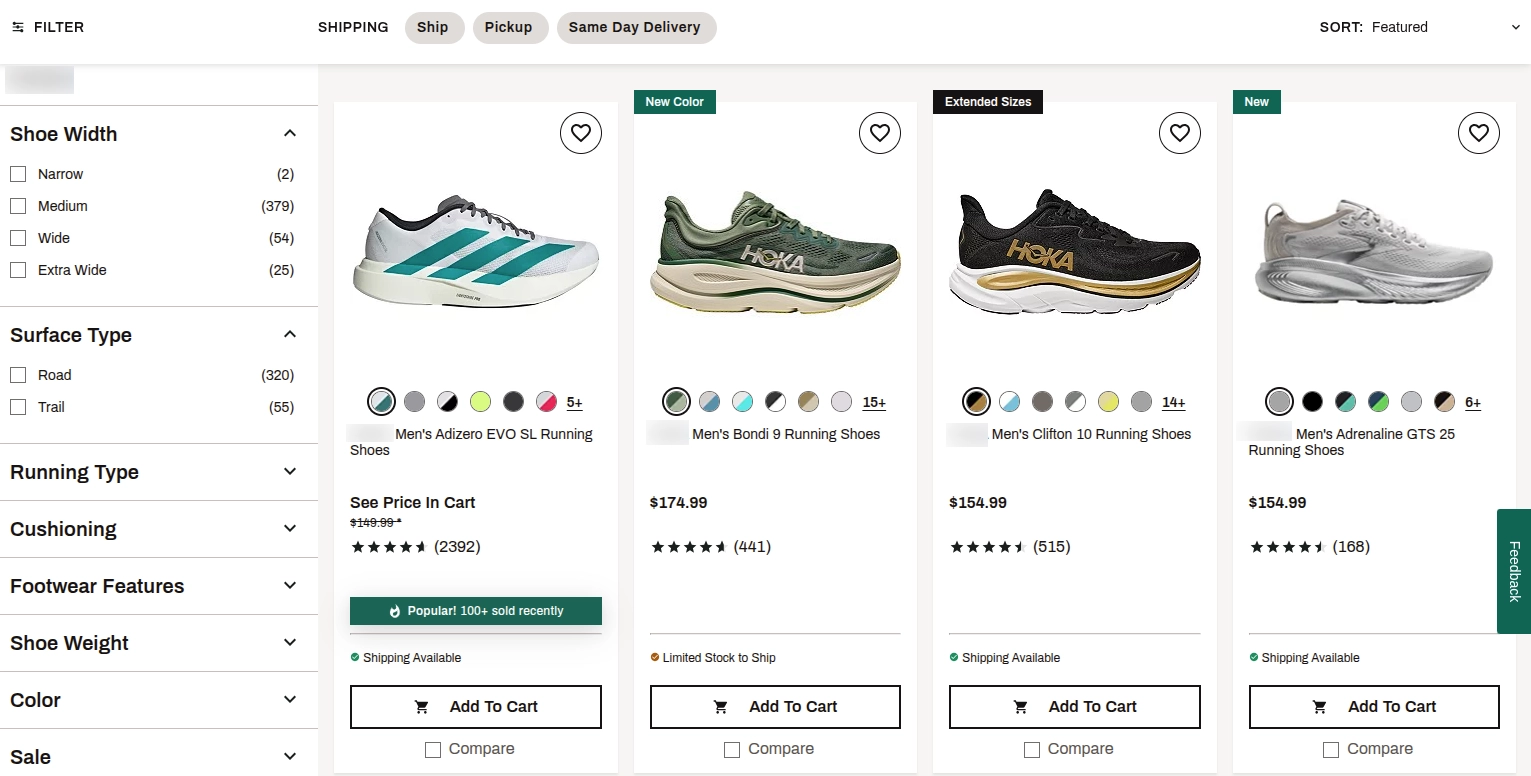Click the flame icon on Popular badge

[394, 611]
